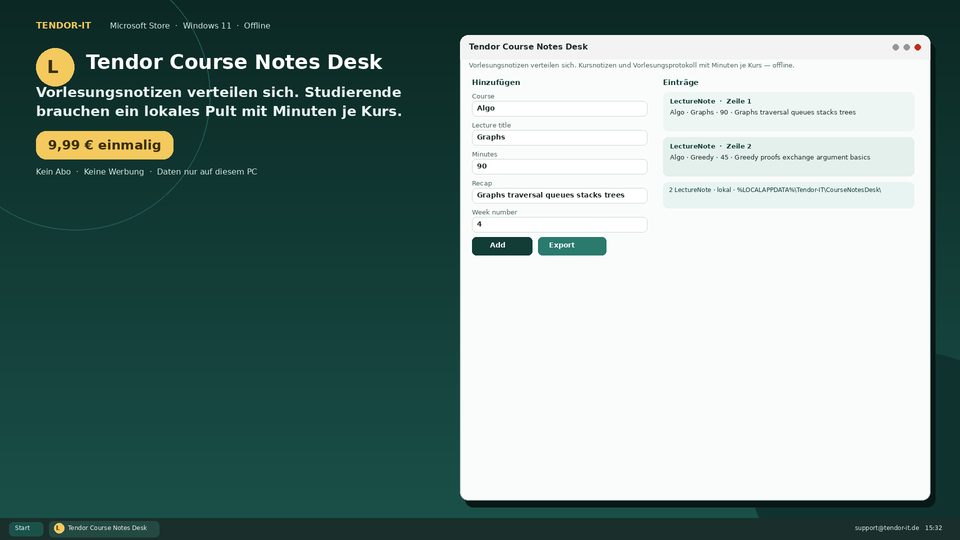
Task: Click the support@tendor-it.de address
Action: pyautogui.click(x=887, y=528)
